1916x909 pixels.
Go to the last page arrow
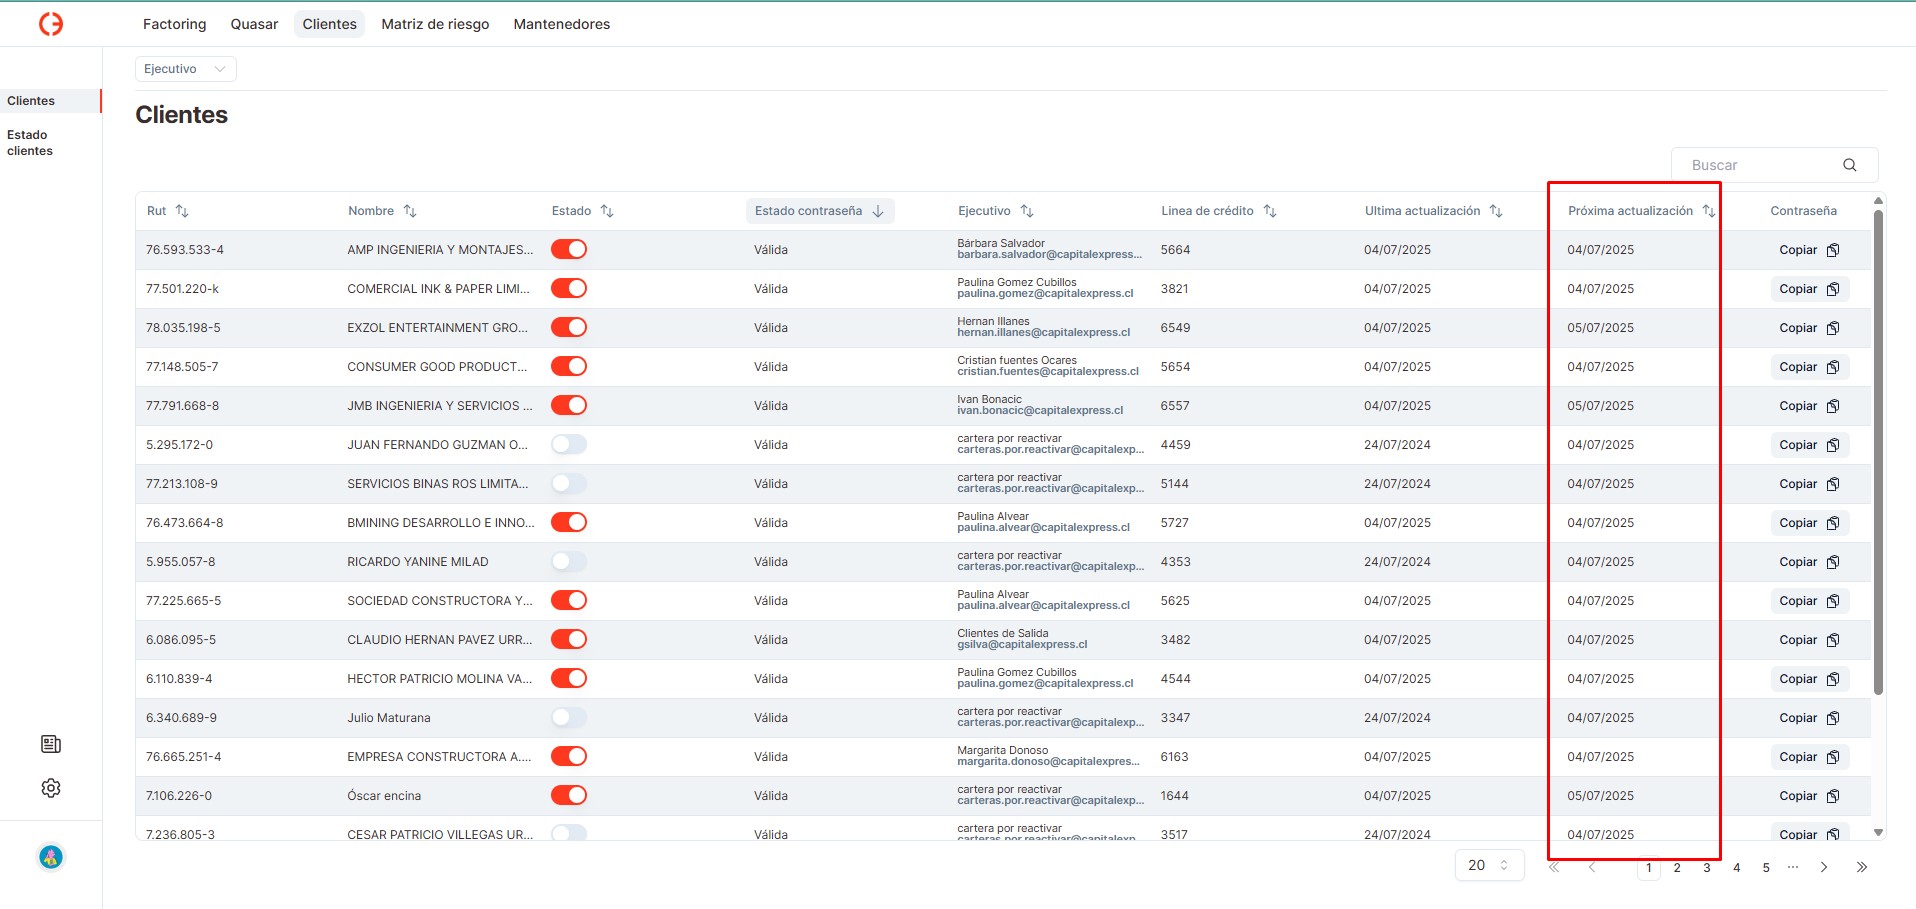tap(1861, 867)
